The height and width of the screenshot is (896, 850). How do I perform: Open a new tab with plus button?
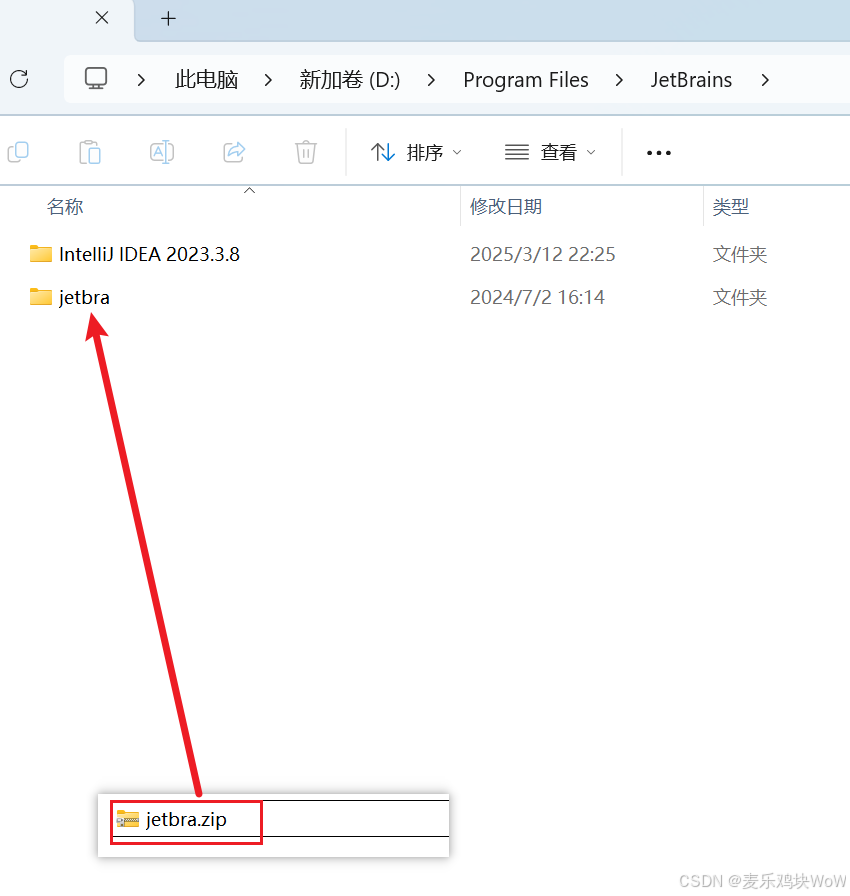click(x=169, y=19)
